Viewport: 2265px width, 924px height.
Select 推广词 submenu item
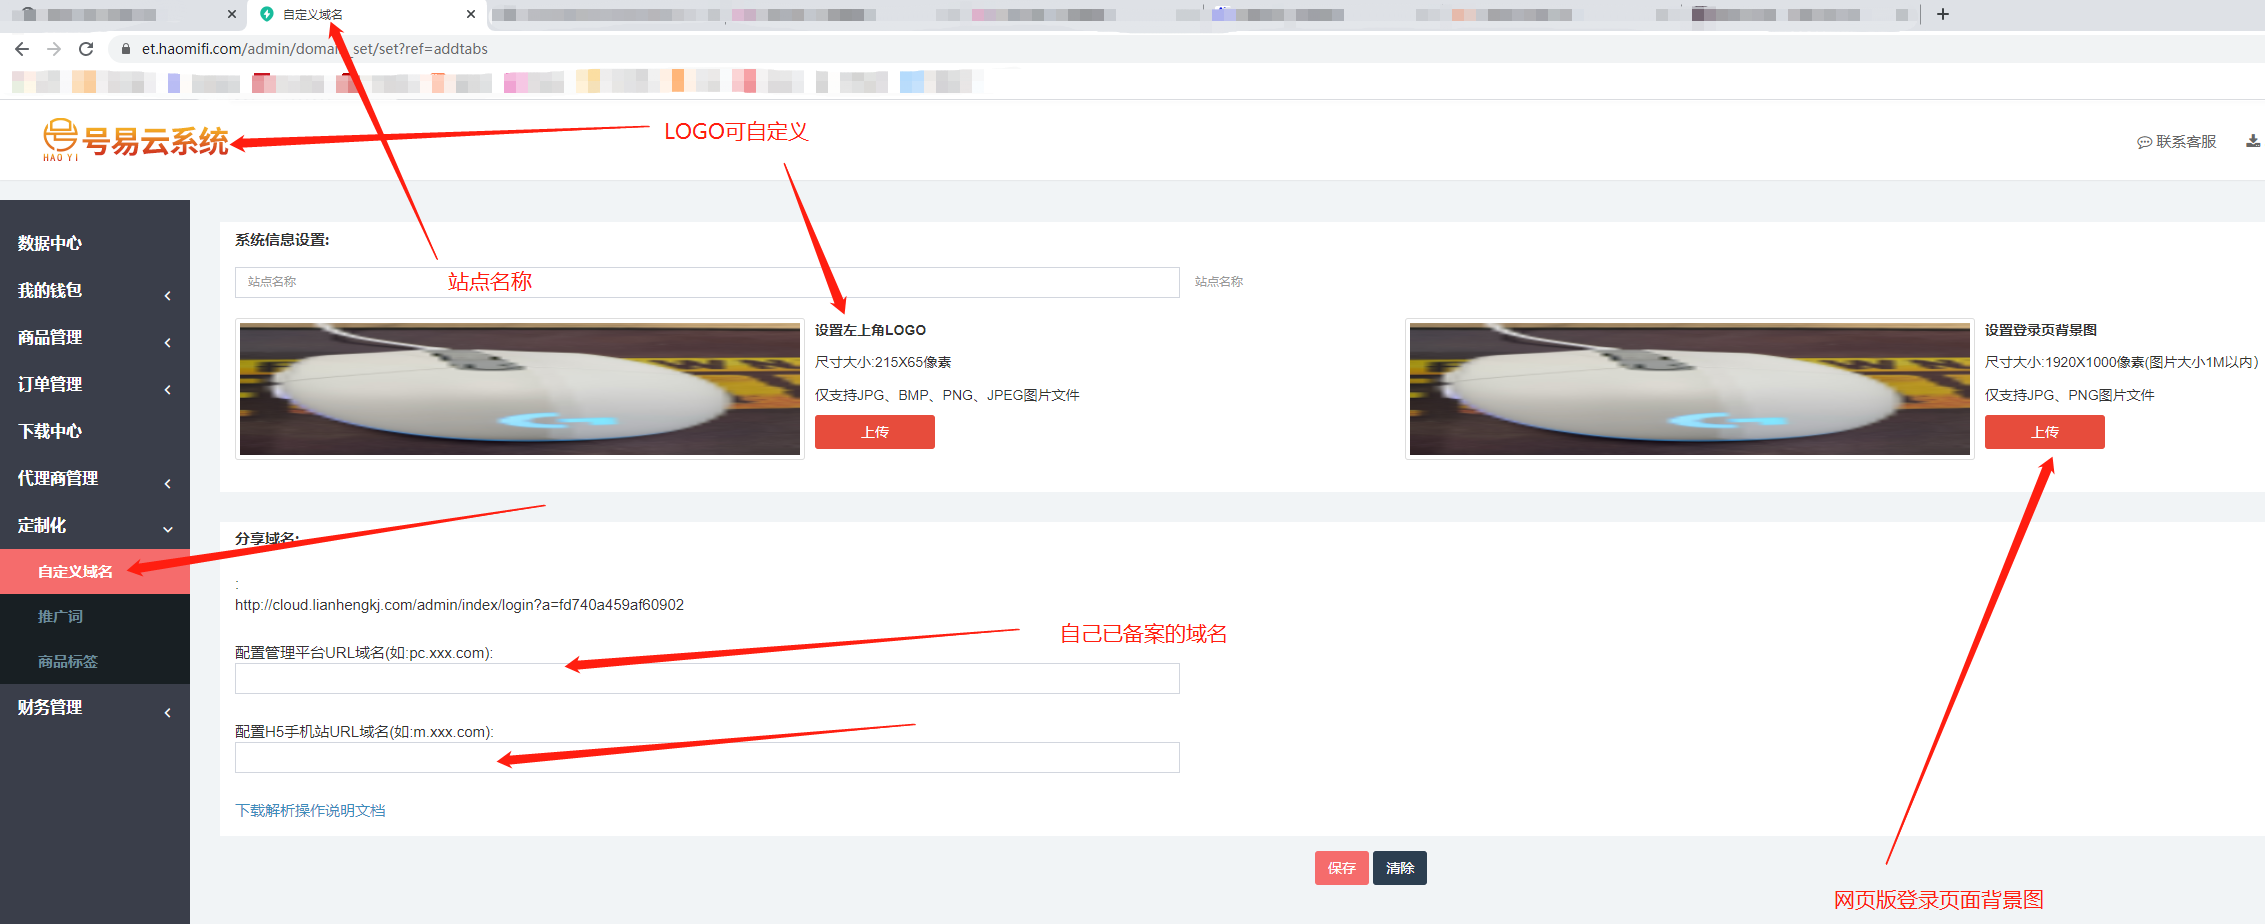click(x=61, y=617)
